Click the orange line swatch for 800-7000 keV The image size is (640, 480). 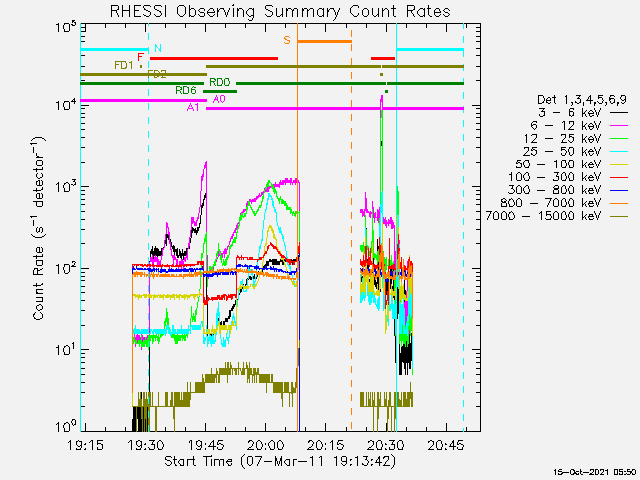619,203
